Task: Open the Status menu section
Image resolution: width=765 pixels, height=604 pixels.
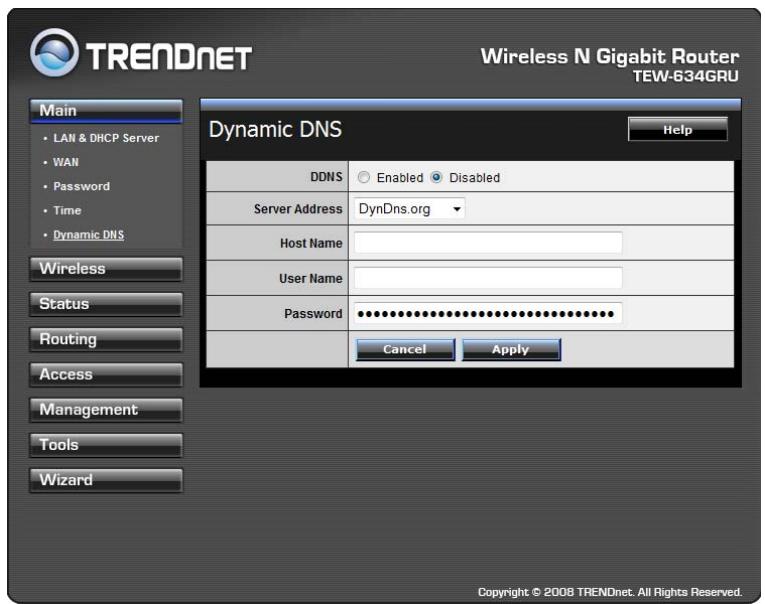Action: click(106, 304)
